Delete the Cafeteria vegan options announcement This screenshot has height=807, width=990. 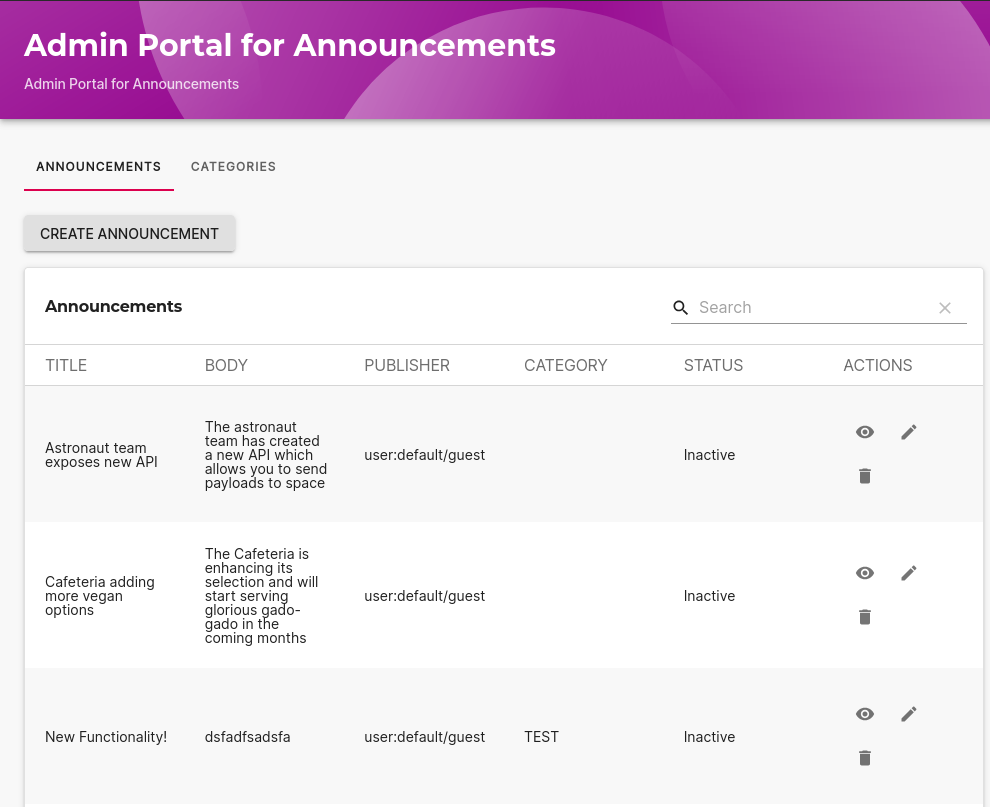point(864,617)
